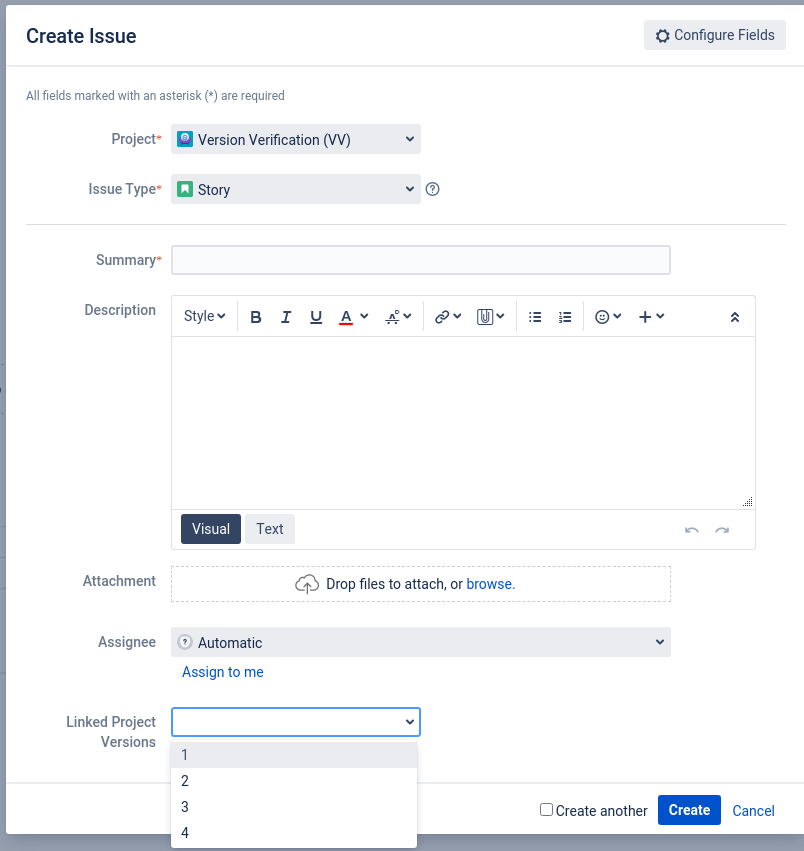Insert a bullet list
804x851 pixels.
tap(535, 317)
